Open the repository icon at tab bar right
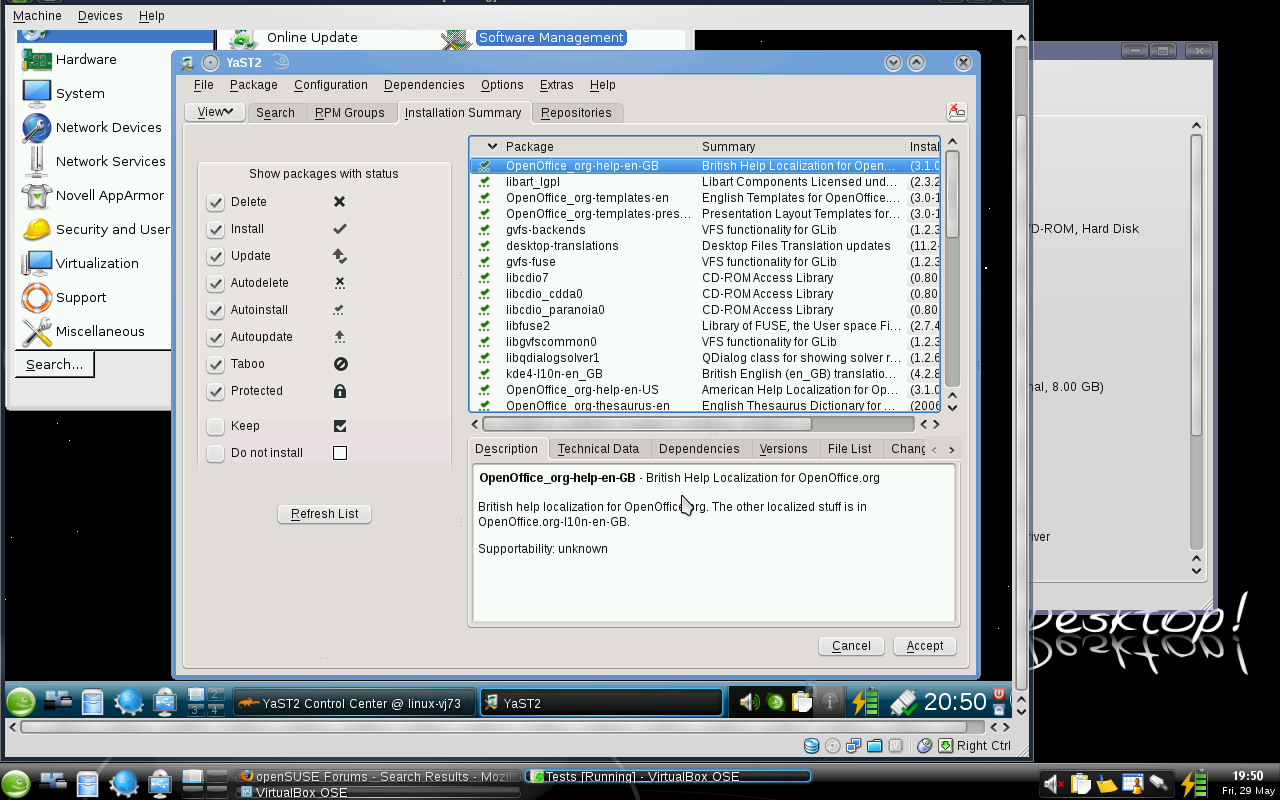1280x800 pixels. [957, 112]
